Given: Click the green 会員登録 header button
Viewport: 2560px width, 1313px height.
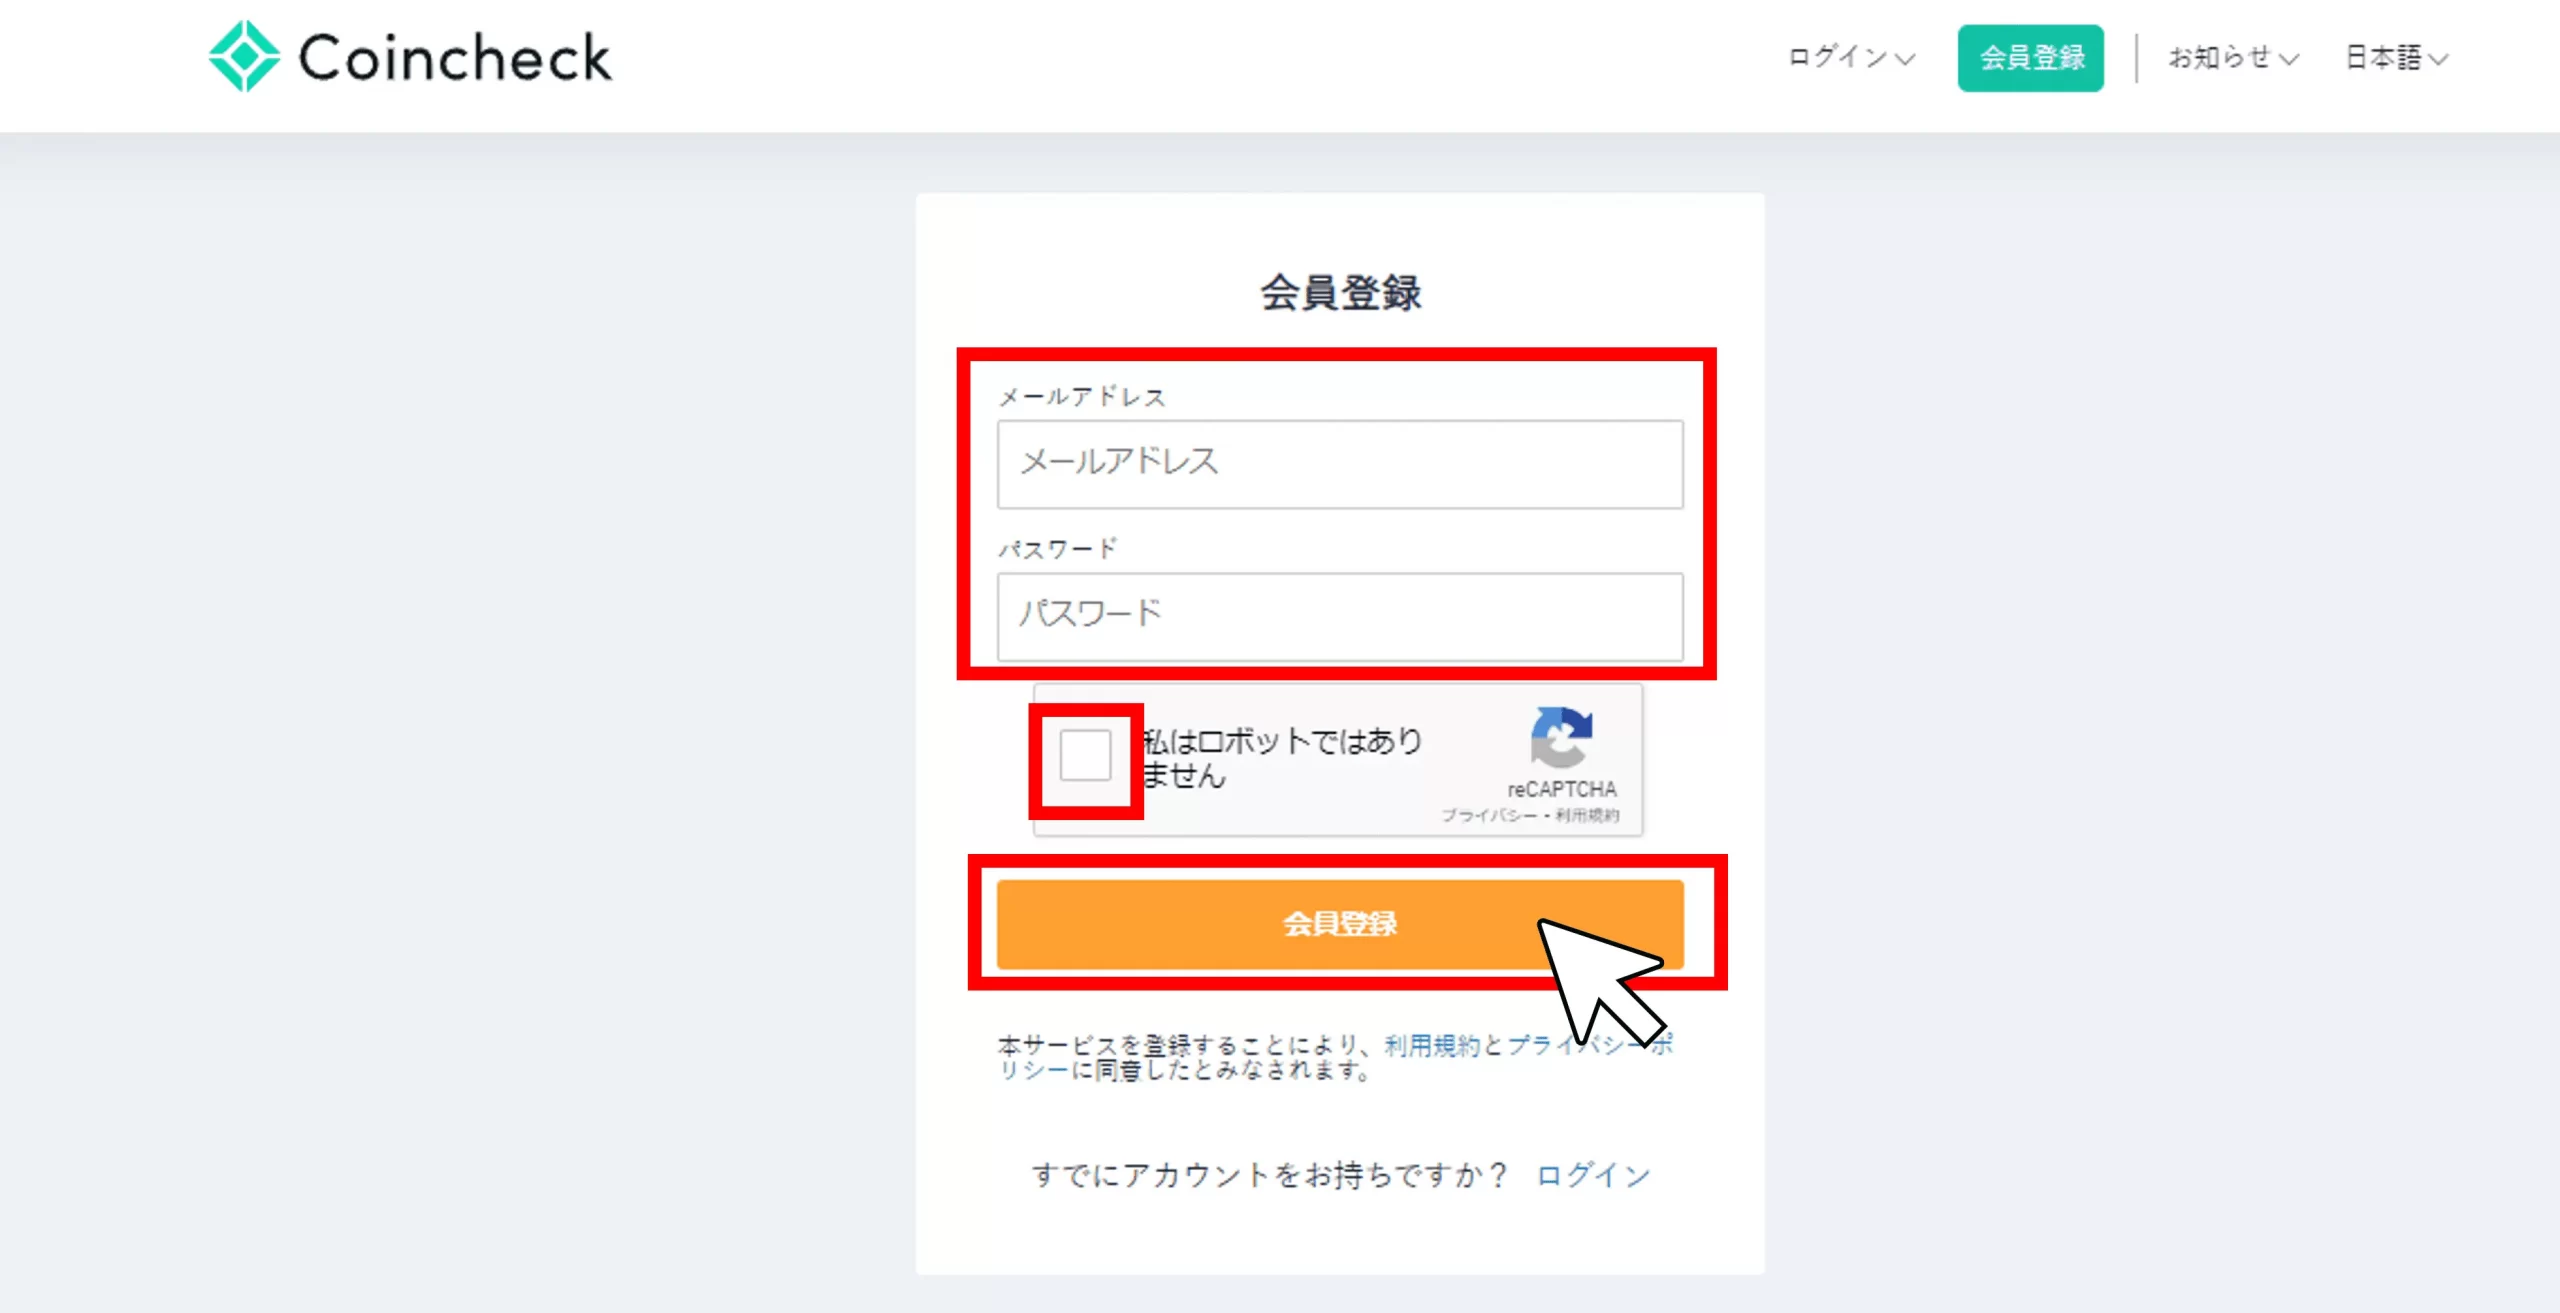Looking at the screenshot, I should coord(2030,58).
